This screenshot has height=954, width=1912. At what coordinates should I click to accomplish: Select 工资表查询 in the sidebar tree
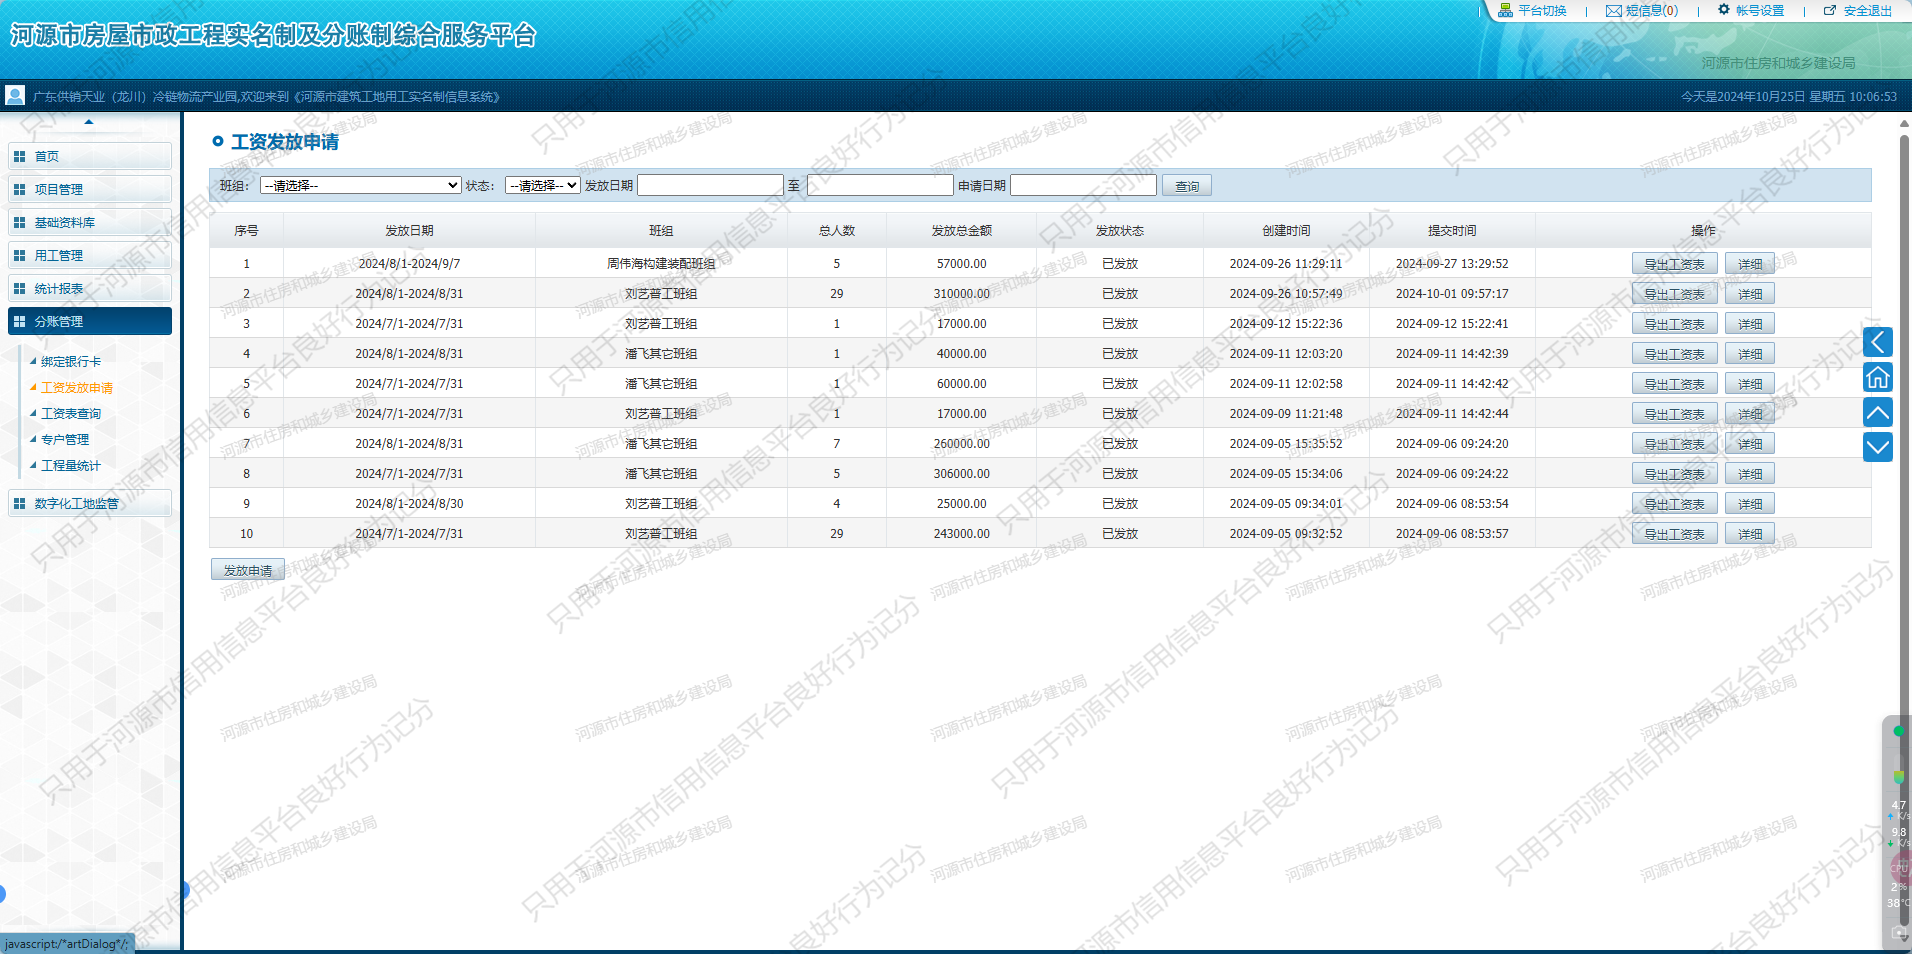point(71,413)
